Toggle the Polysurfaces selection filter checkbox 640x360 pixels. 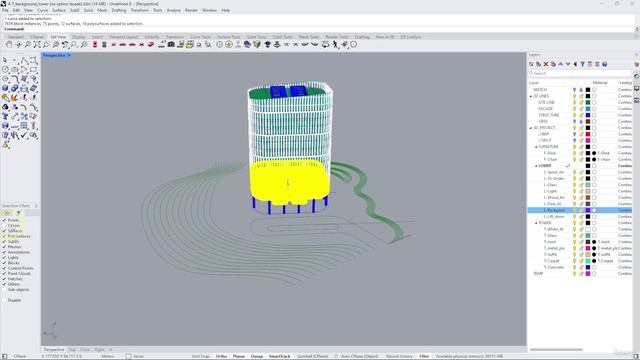click(4, 236)
